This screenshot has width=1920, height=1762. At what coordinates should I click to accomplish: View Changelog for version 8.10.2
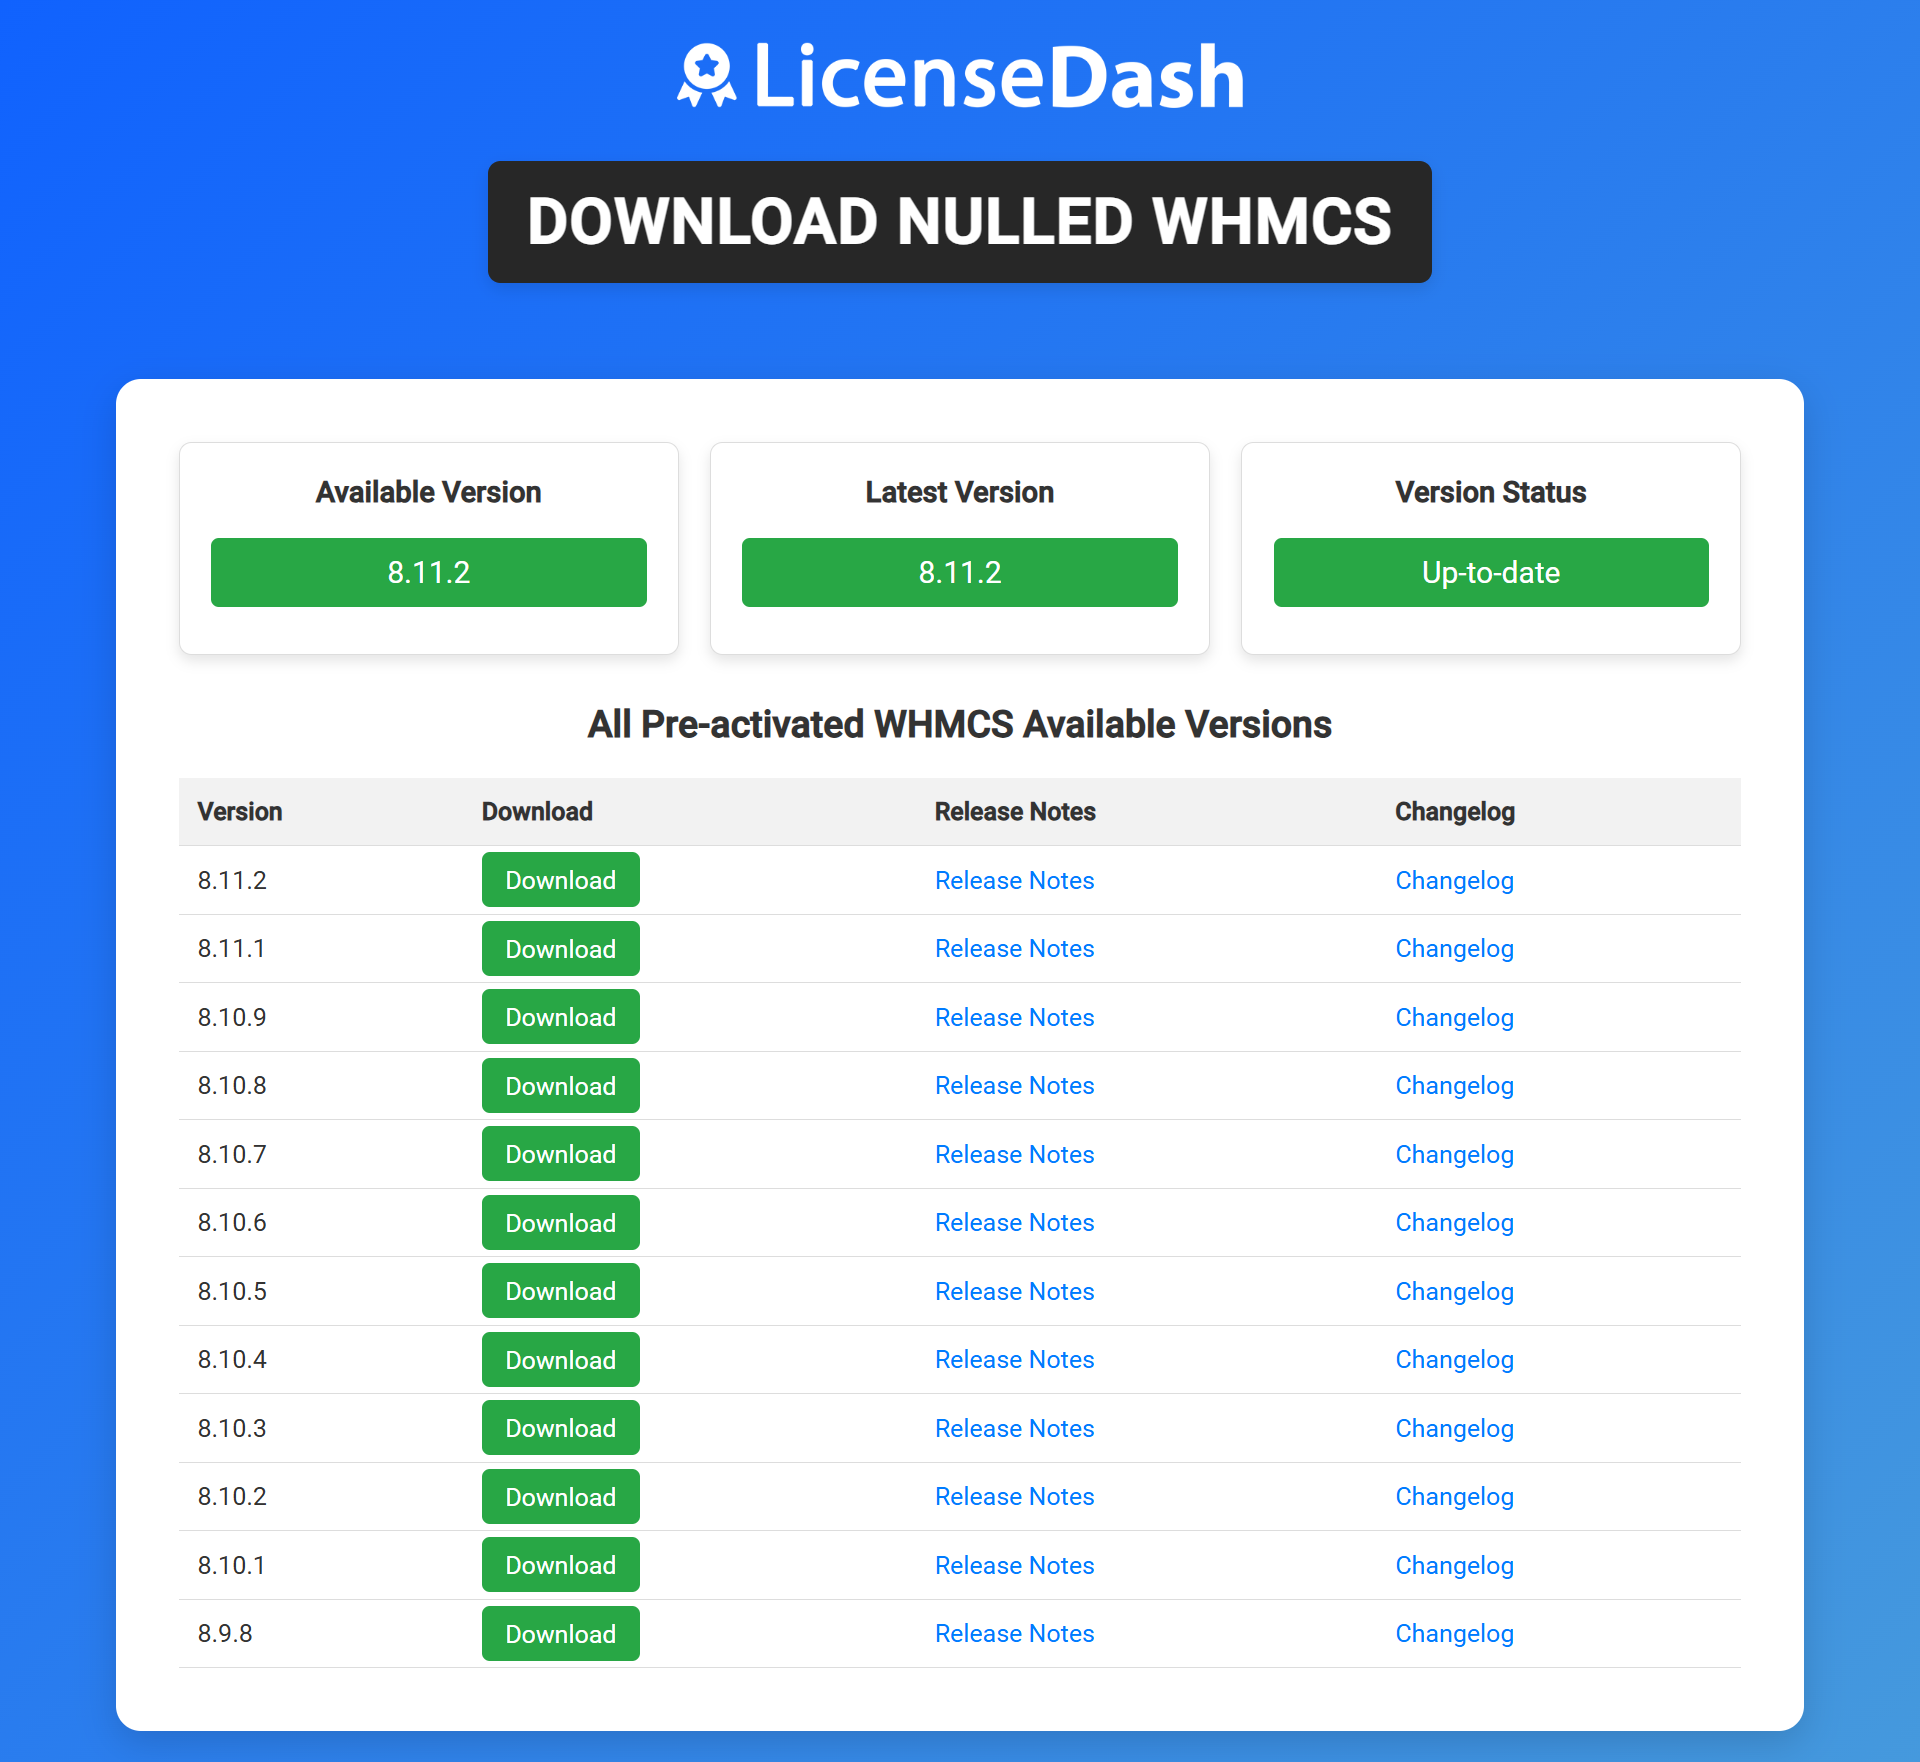(x=1454, y=1496)
